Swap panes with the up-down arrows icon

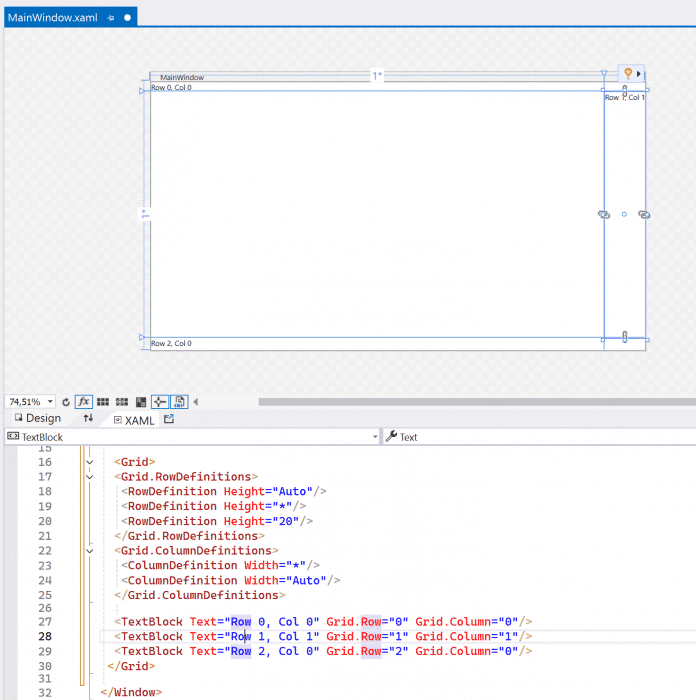tap(88, 418)
